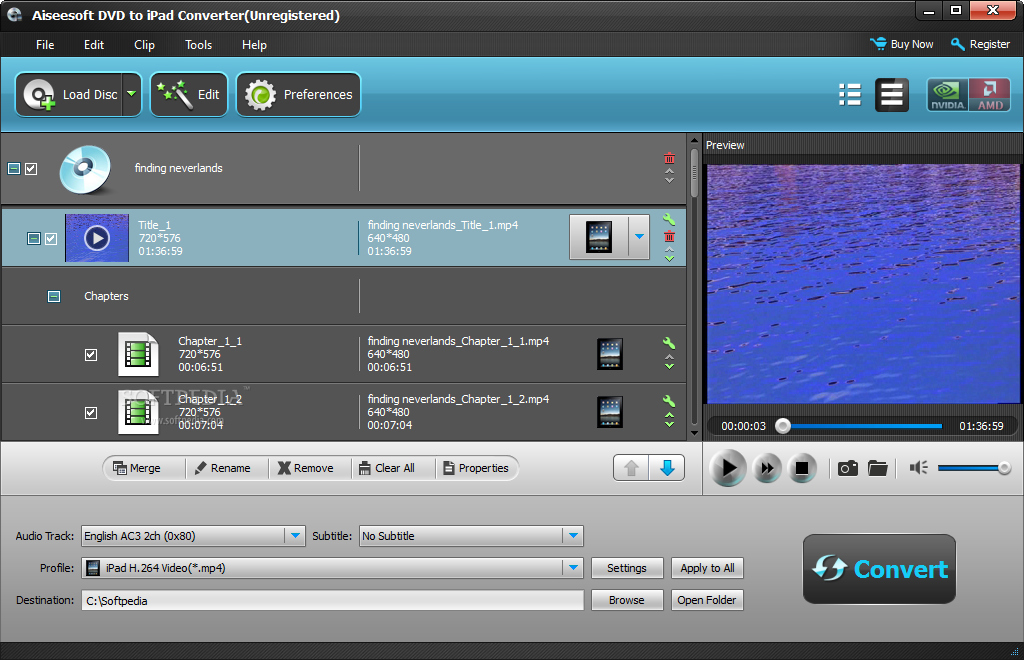Toggle the Title_1 checkbox
This screenshot has width=1024, height=660.
click(x=51, y=239)
